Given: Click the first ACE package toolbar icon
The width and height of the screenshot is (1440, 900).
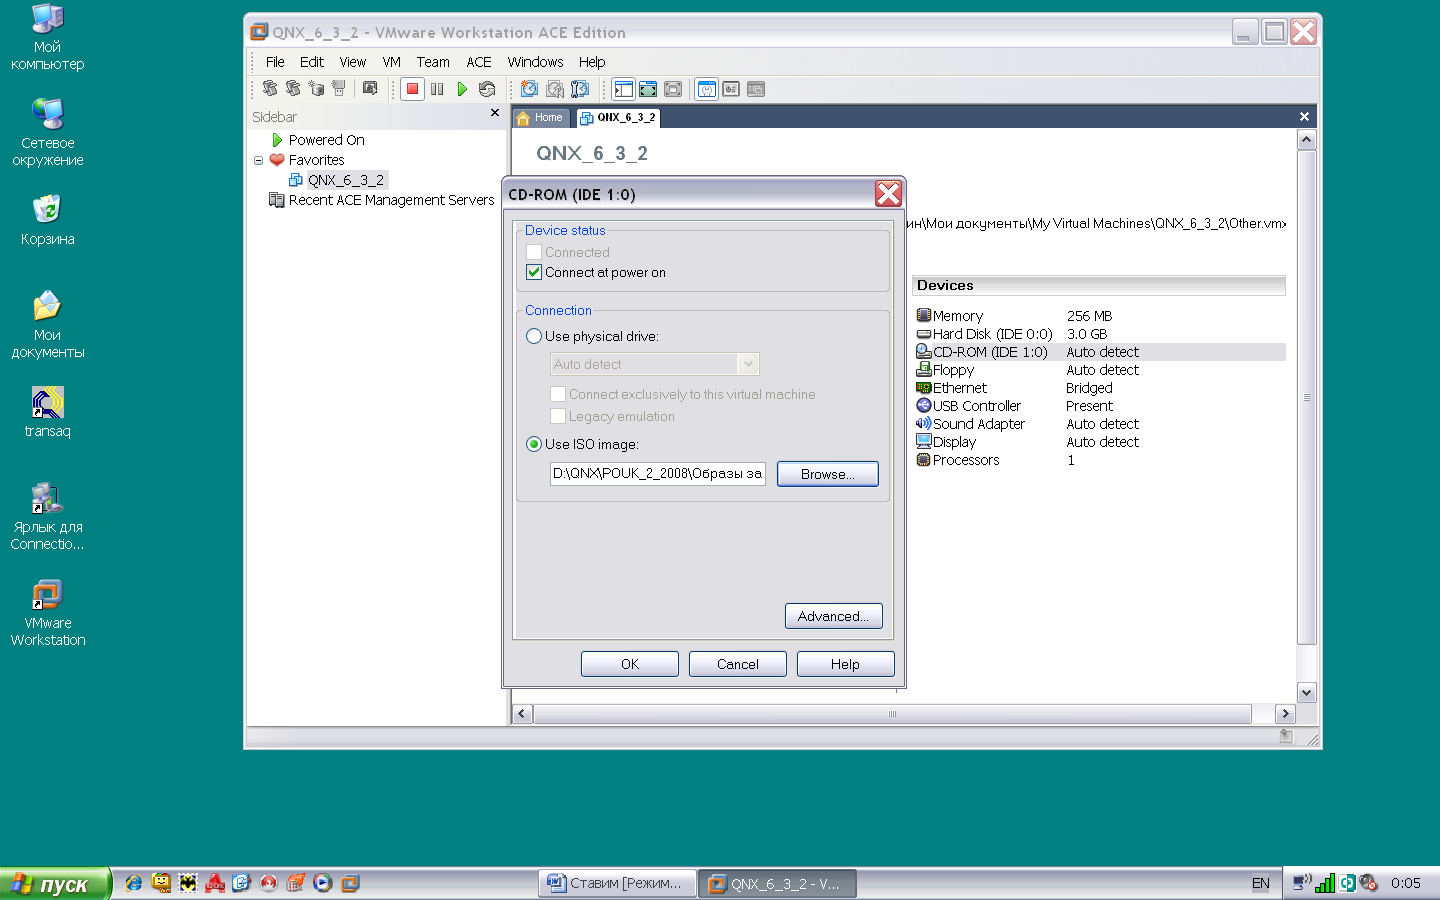Looking at the screenshot, I should [x=270, y=88].
